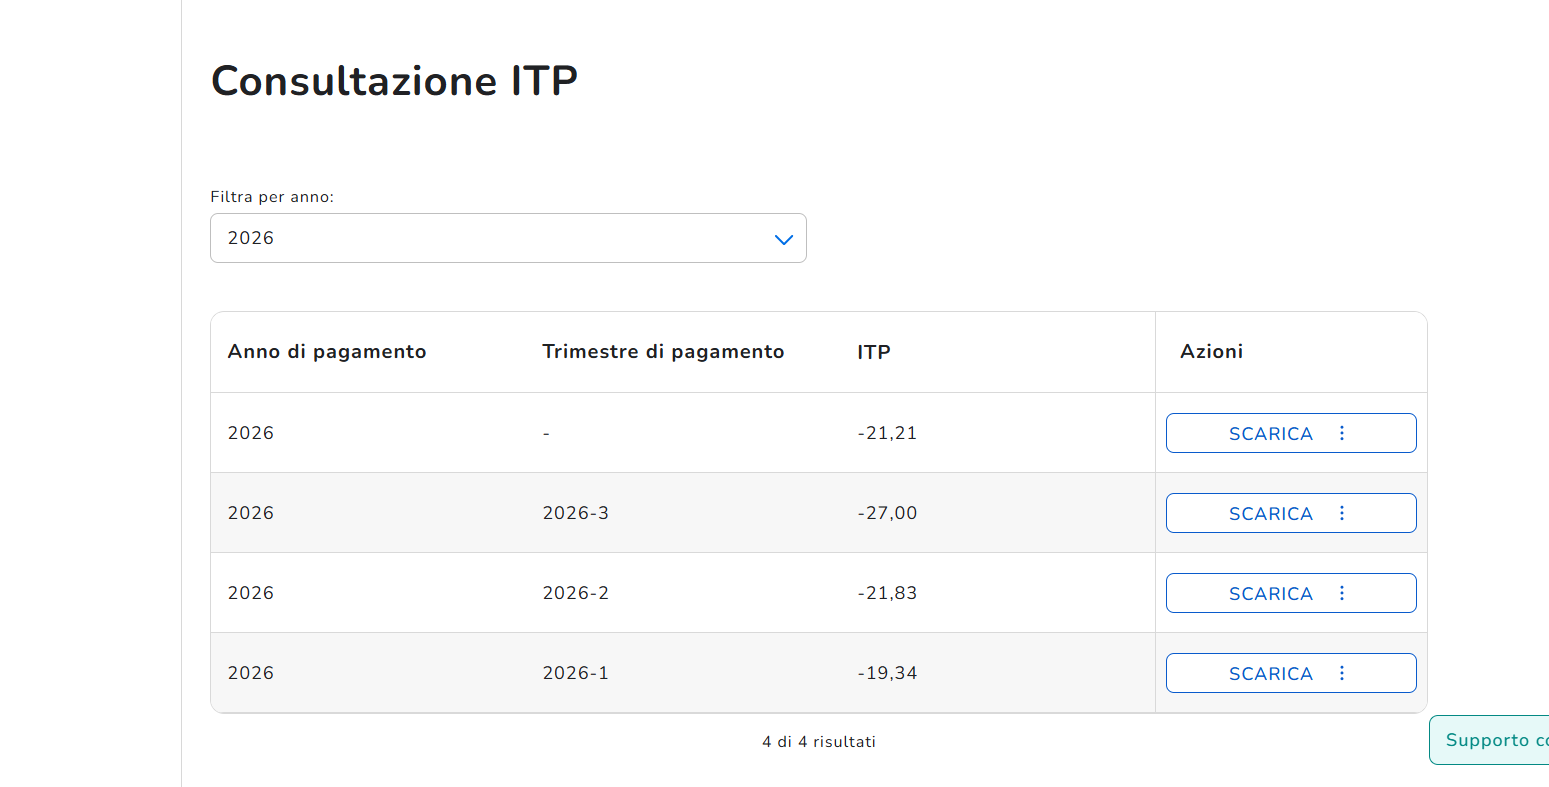The width and height of the screenshot is (1549, 787).
Task: Open the Supporto help widget
Action: [x=1489, y=740]
